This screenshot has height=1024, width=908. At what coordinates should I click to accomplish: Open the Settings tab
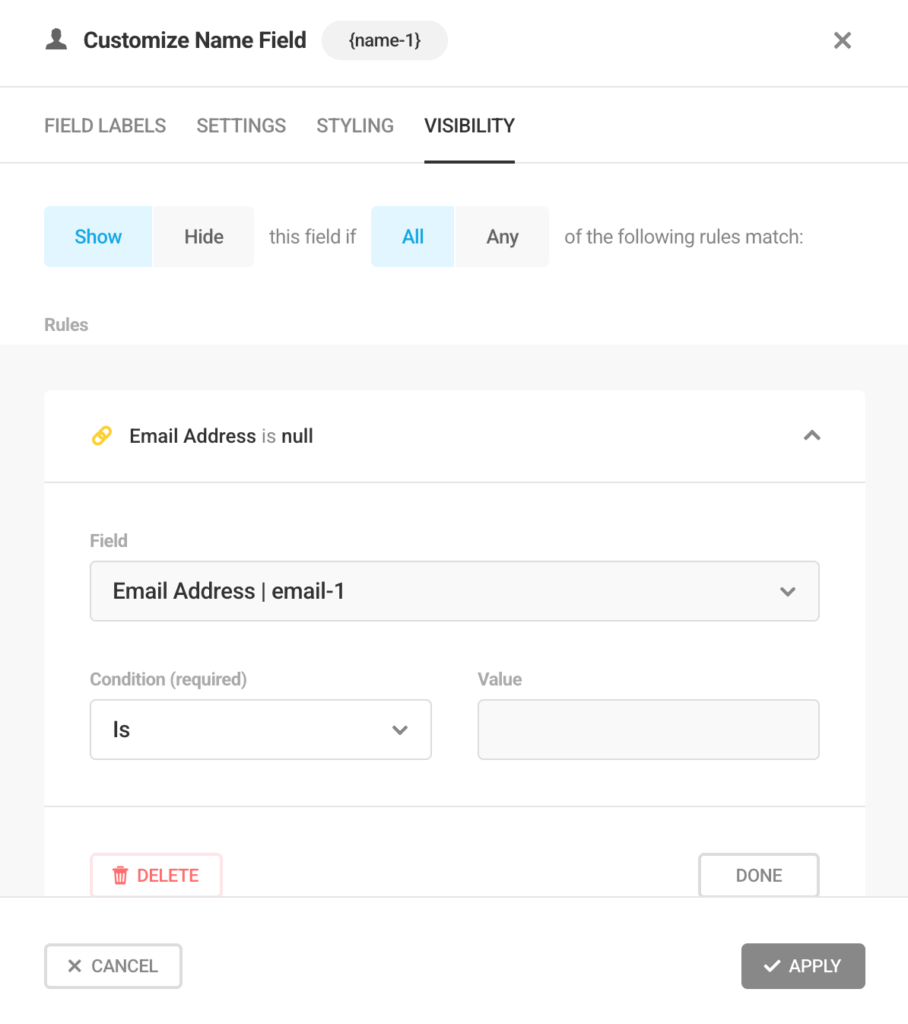click(x=241, y=126)
